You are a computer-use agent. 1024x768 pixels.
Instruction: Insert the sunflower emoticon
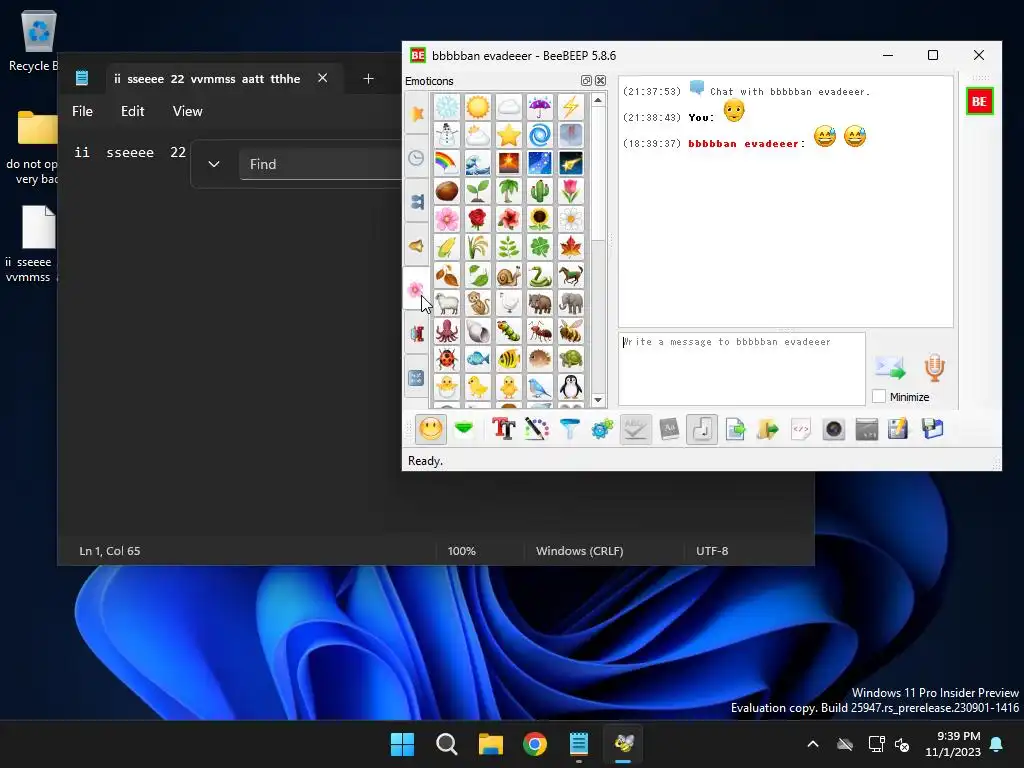coord(540,219)
